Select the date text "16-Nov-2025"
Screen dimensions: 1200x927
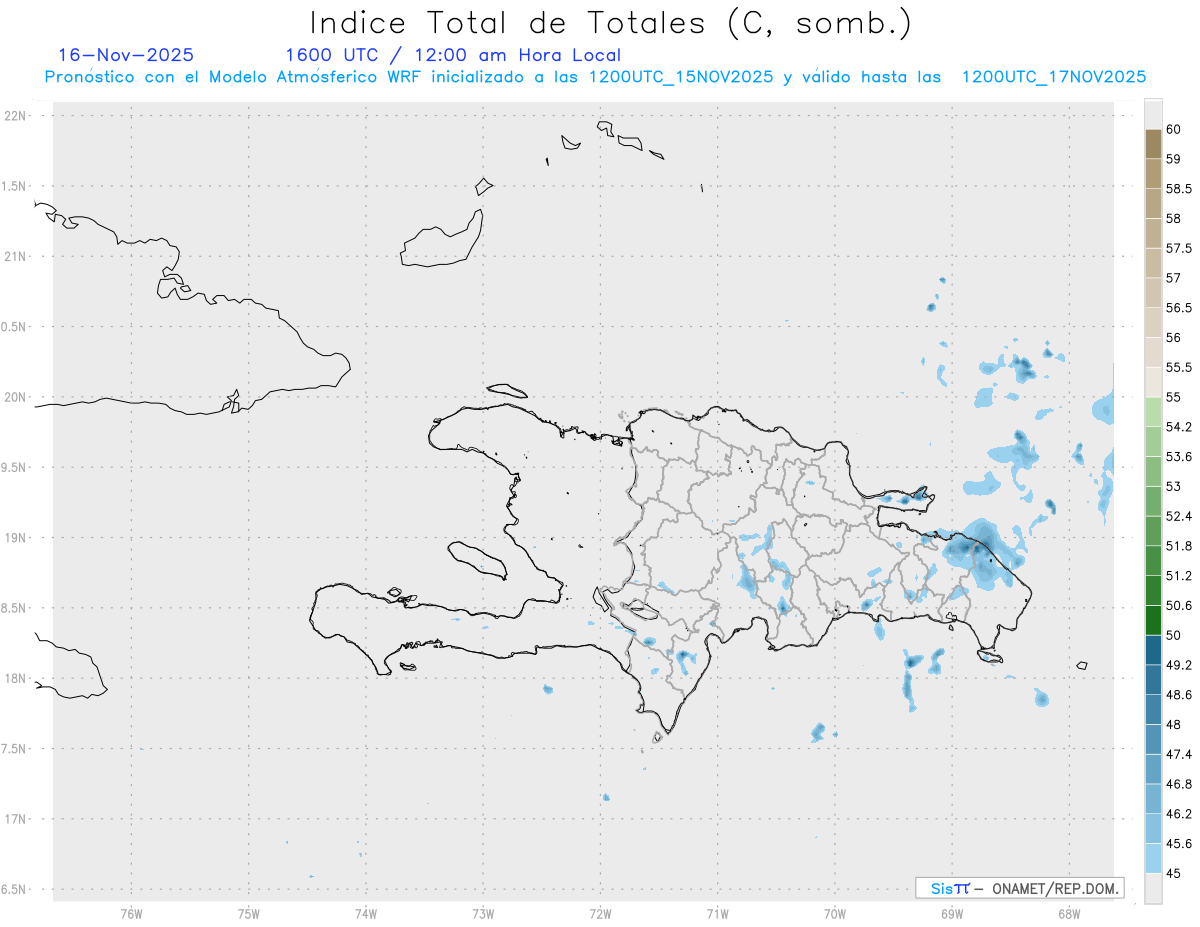(x=126, y=55)
